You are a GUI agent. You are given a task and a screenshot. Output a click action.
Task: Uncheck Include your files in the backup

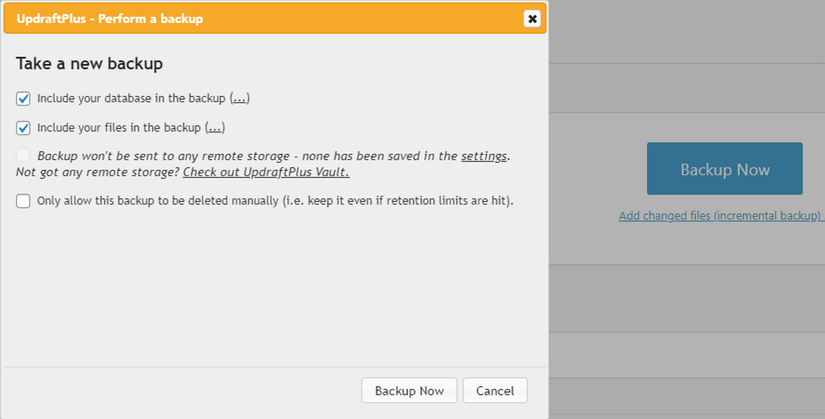click(x=23, y=128)
